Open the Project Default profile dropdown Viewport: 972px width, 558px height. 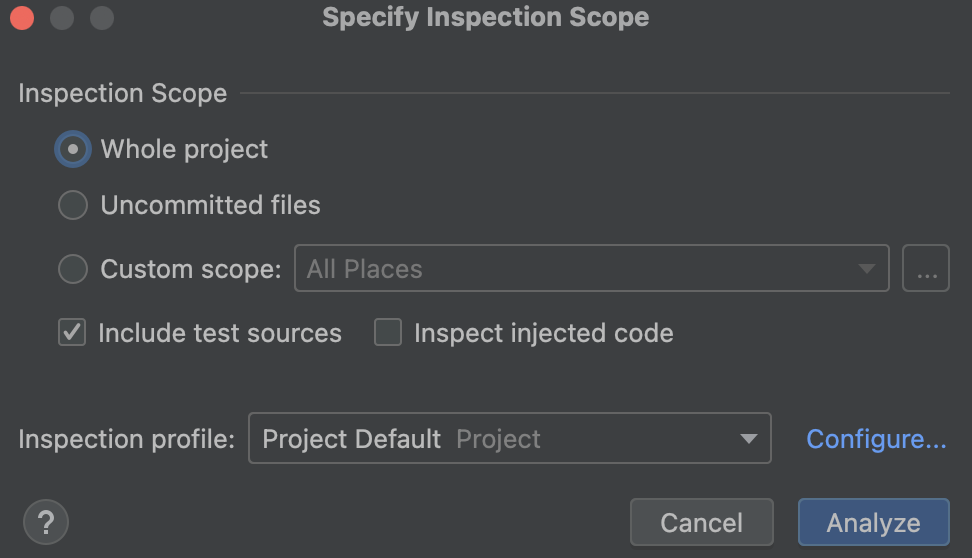508,439
